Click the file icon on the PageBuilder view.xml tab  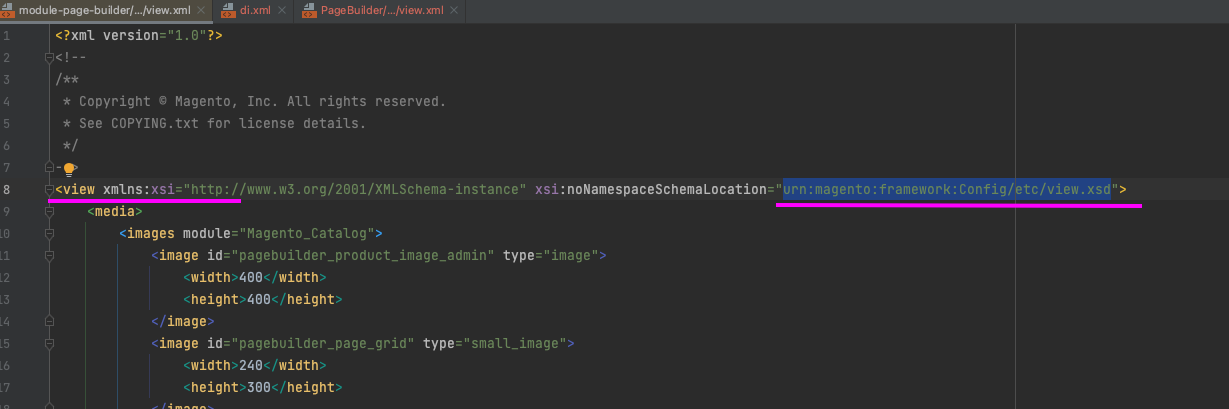310,10
